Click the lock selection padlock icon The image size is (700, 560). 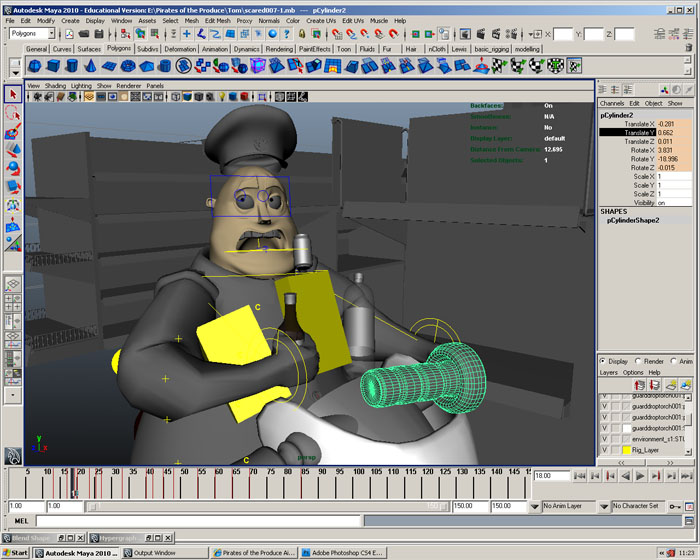[302, 34]
